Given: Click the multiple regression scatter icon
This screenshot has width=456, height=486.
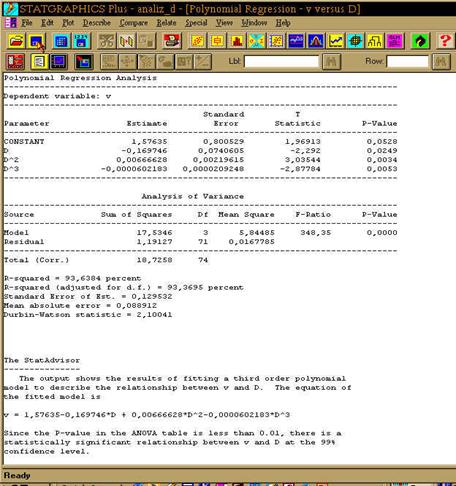Looking at the screenshot, I should pos(276,41).
